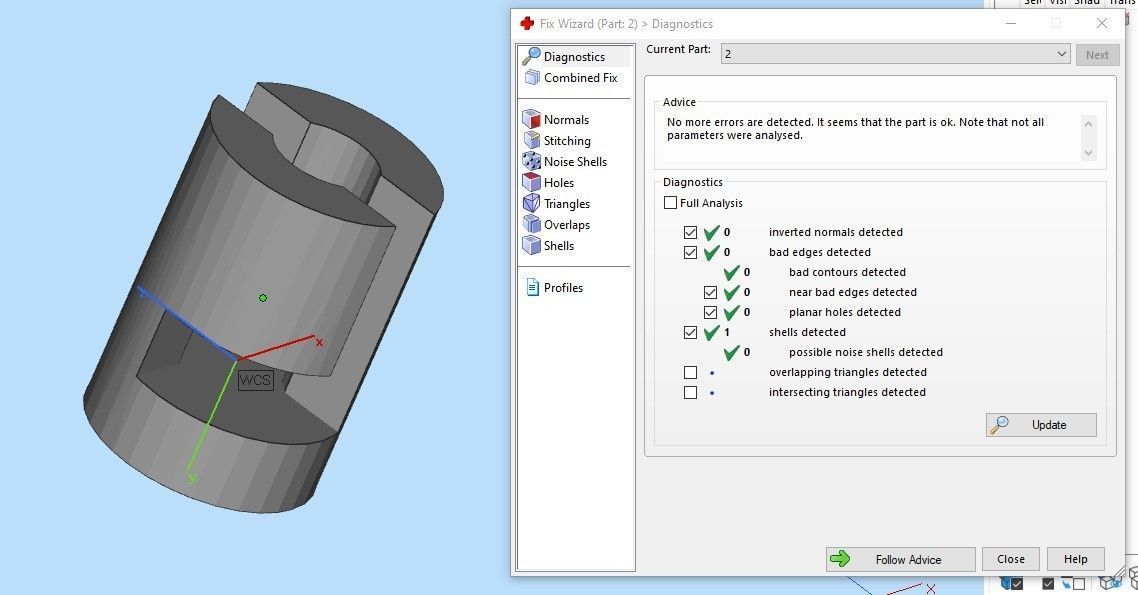This screenshot has width=1138, height=595.
Task: Toggle the Full Analysis checkbox
Action: point(671,203)
